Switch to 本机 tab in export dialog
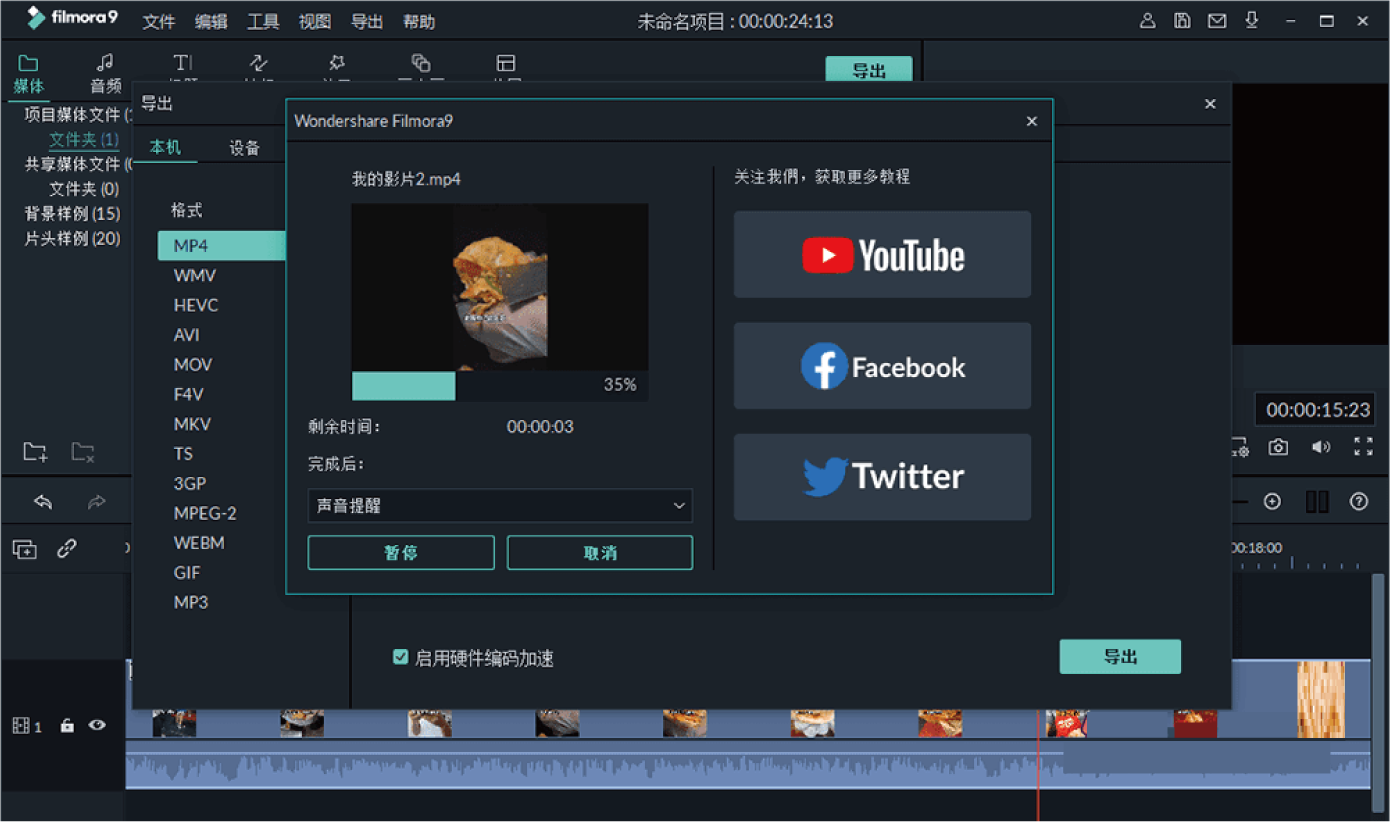The width and height of the screenshot is (1390, 822). click(x=166, y=147)
